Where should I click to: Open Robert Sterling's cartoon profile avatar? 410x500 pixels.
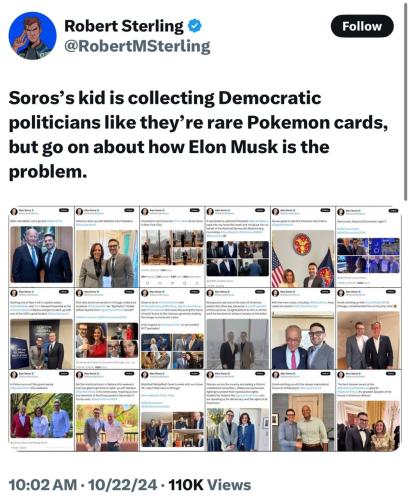pyautogui.click(x=33, y=36)
